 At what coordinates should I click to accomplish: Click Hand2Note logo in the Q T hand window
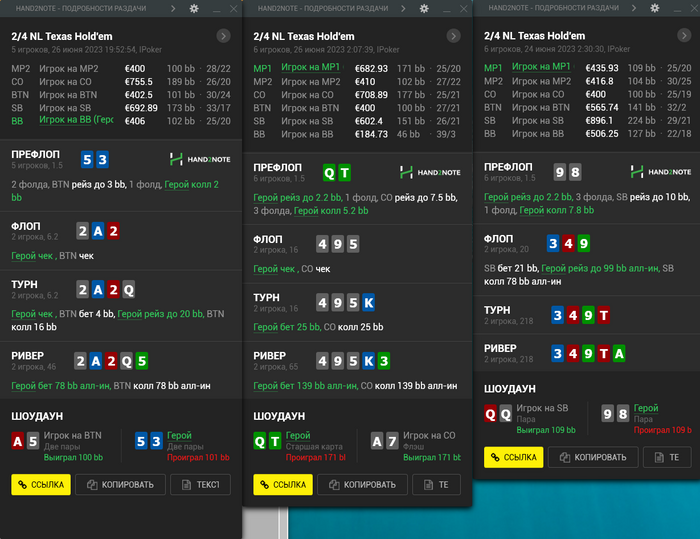point(430,172)
